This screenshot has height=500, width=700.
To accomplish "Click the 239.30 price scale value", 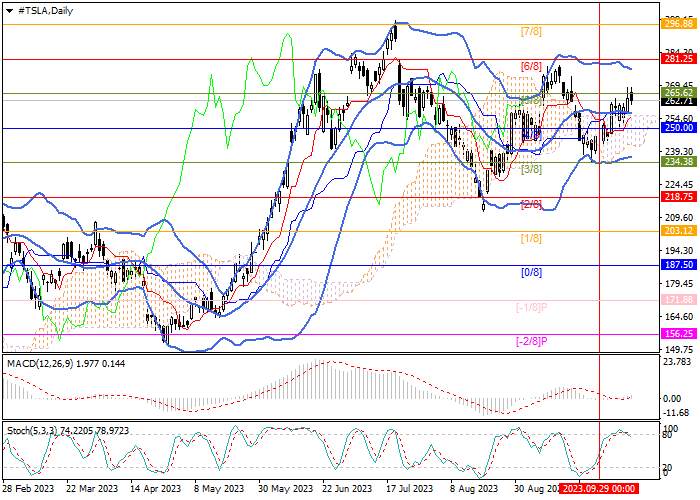I will (678, 151).
